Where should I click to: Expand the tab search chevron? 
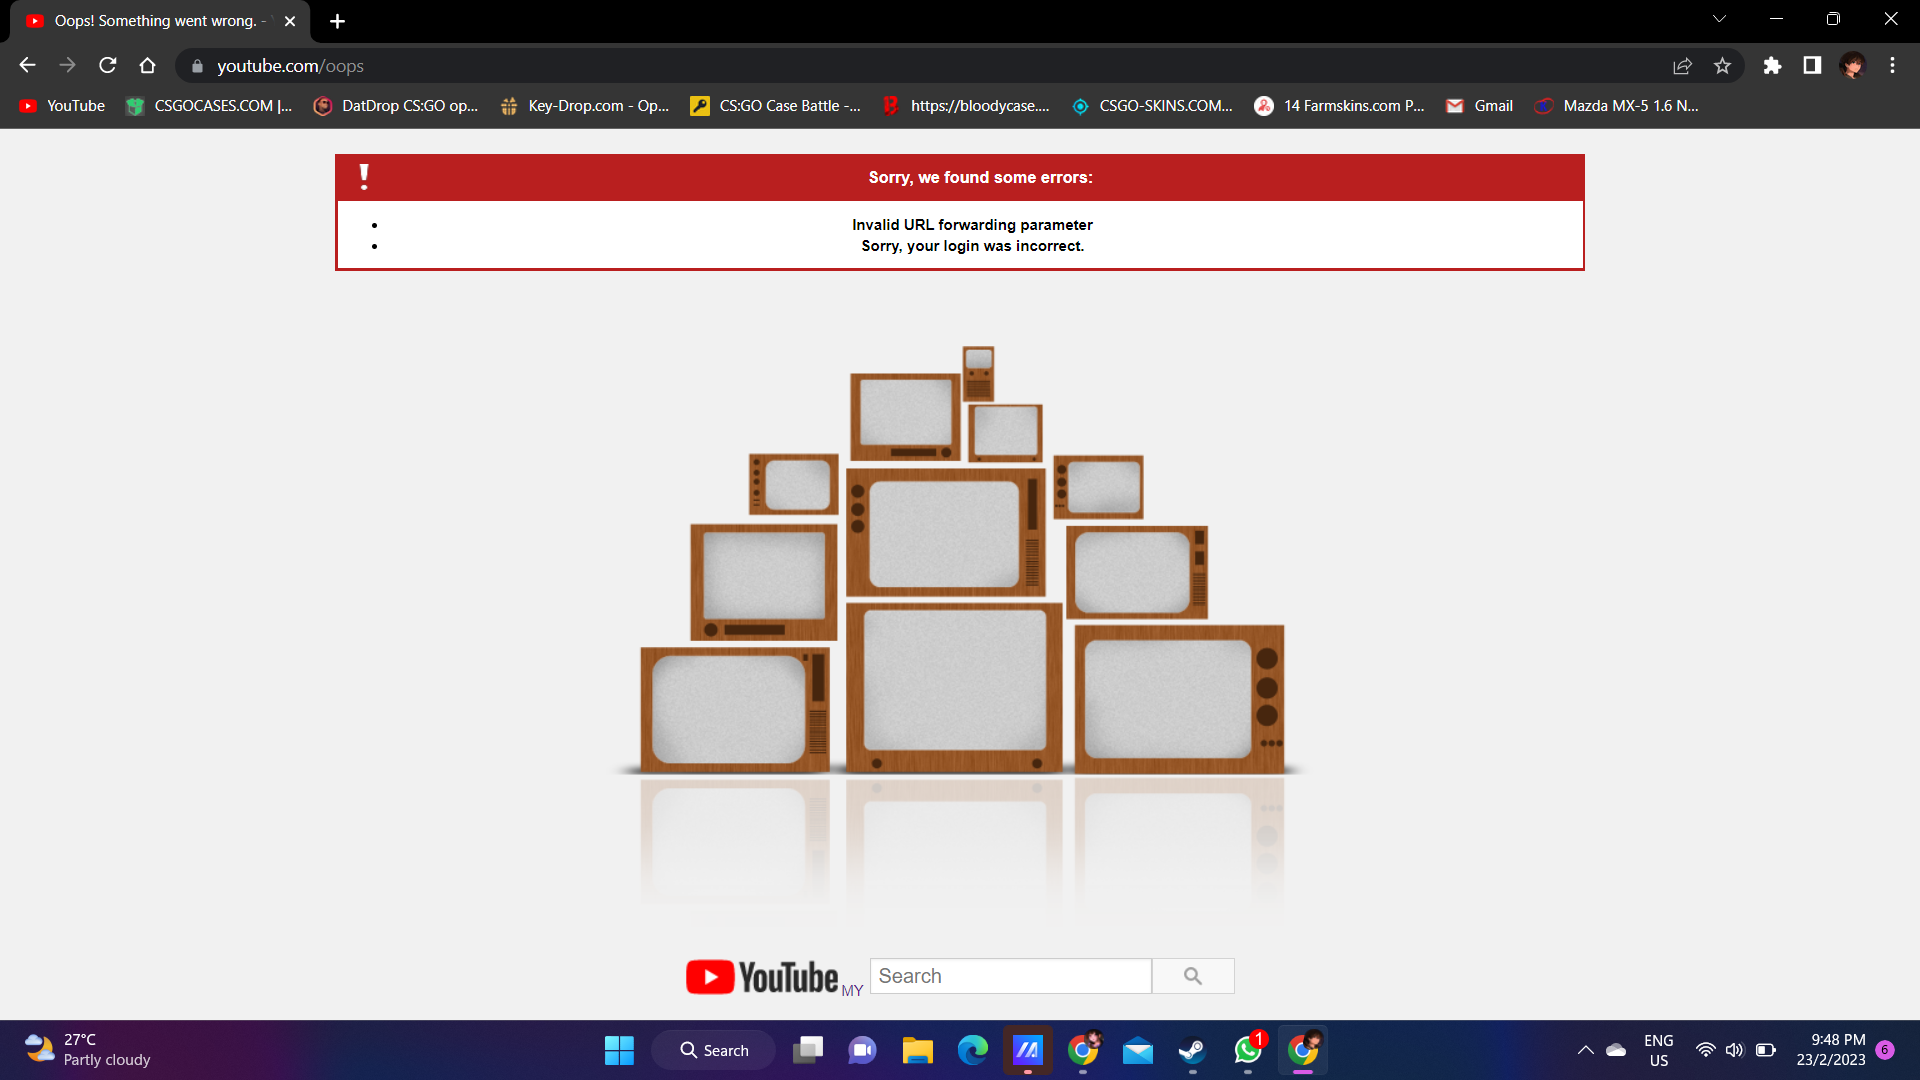(x=1719, y=19)
